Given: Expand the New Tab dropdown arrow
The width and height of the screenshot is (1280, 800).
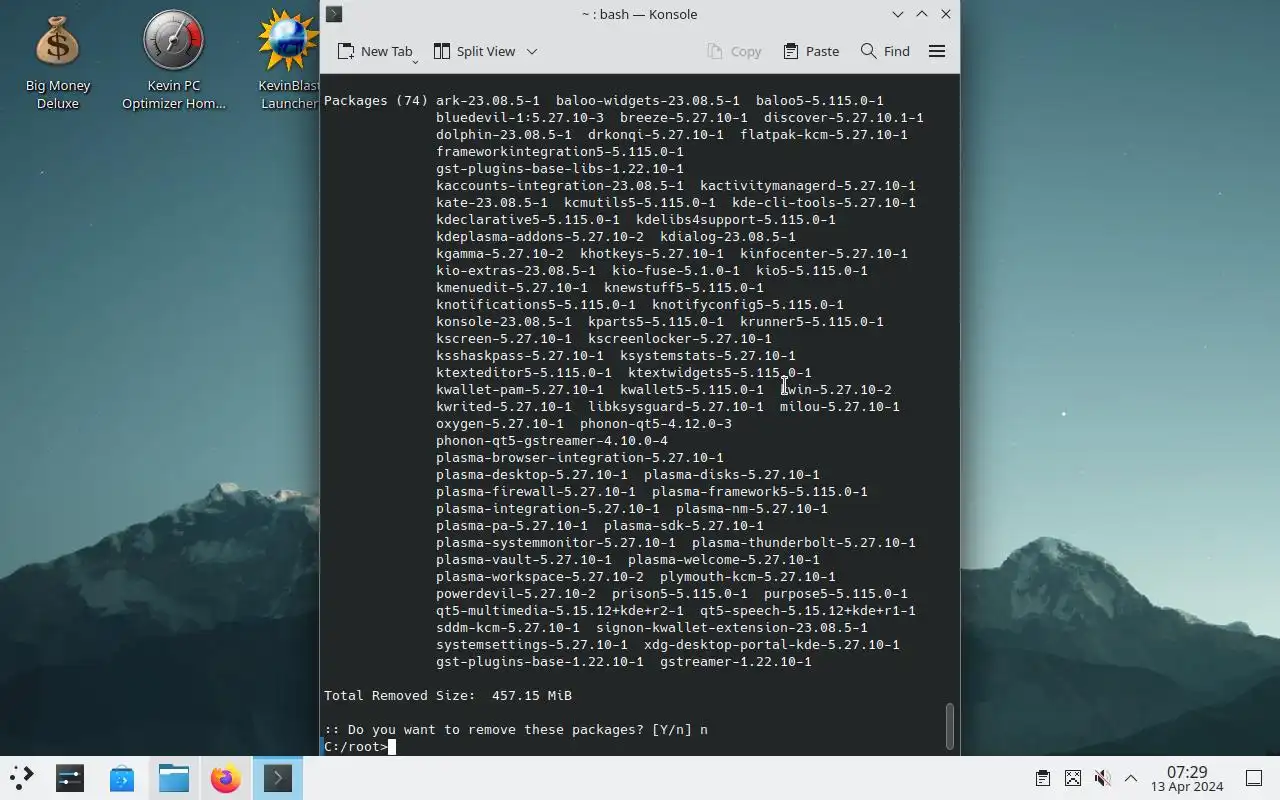Looking at the screenshot, I should click(x=415, y=62).
